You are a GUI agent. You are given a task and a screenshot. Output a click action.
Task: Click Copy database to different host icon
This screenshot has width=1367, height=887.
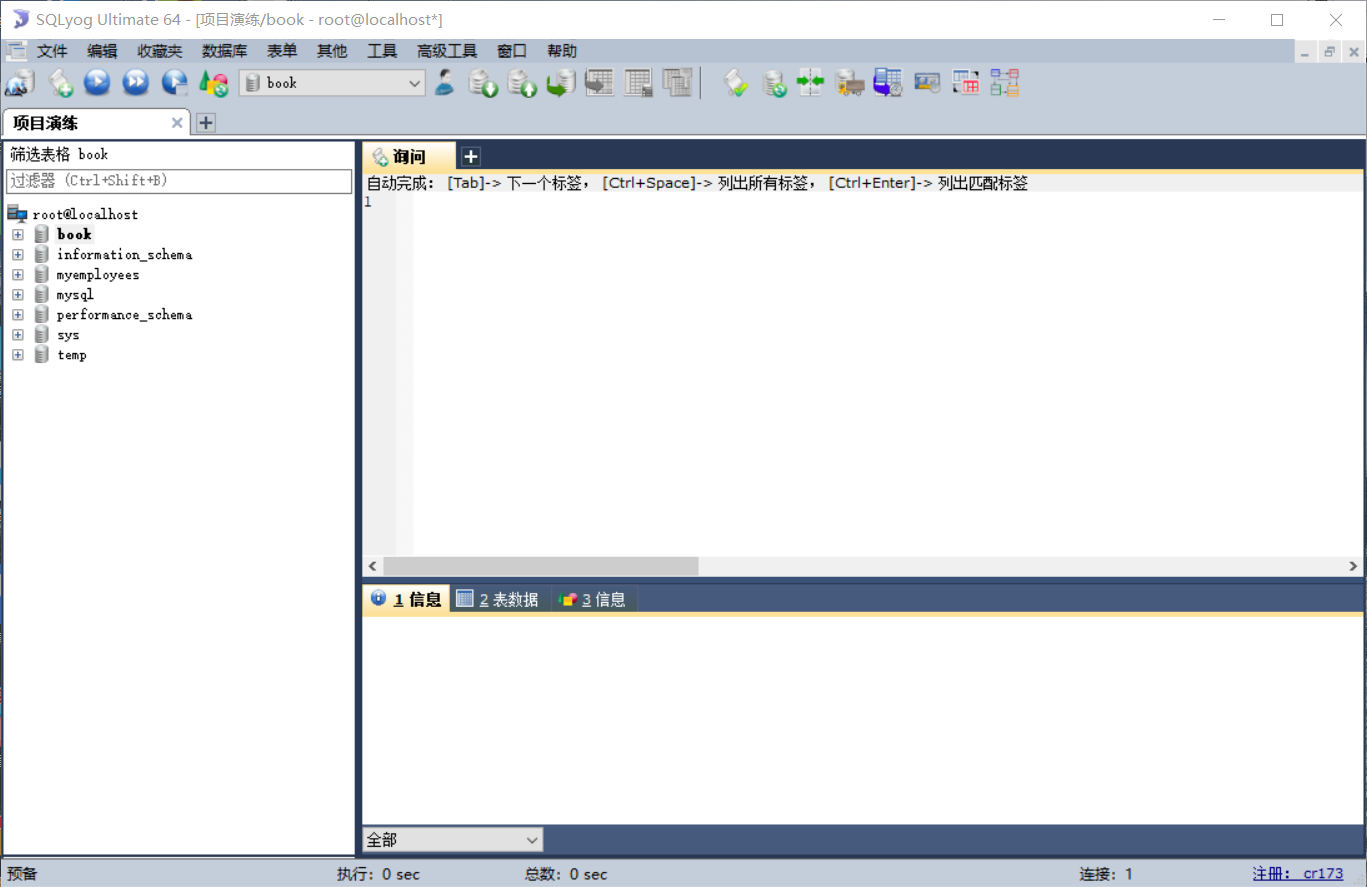coord(561,83)
